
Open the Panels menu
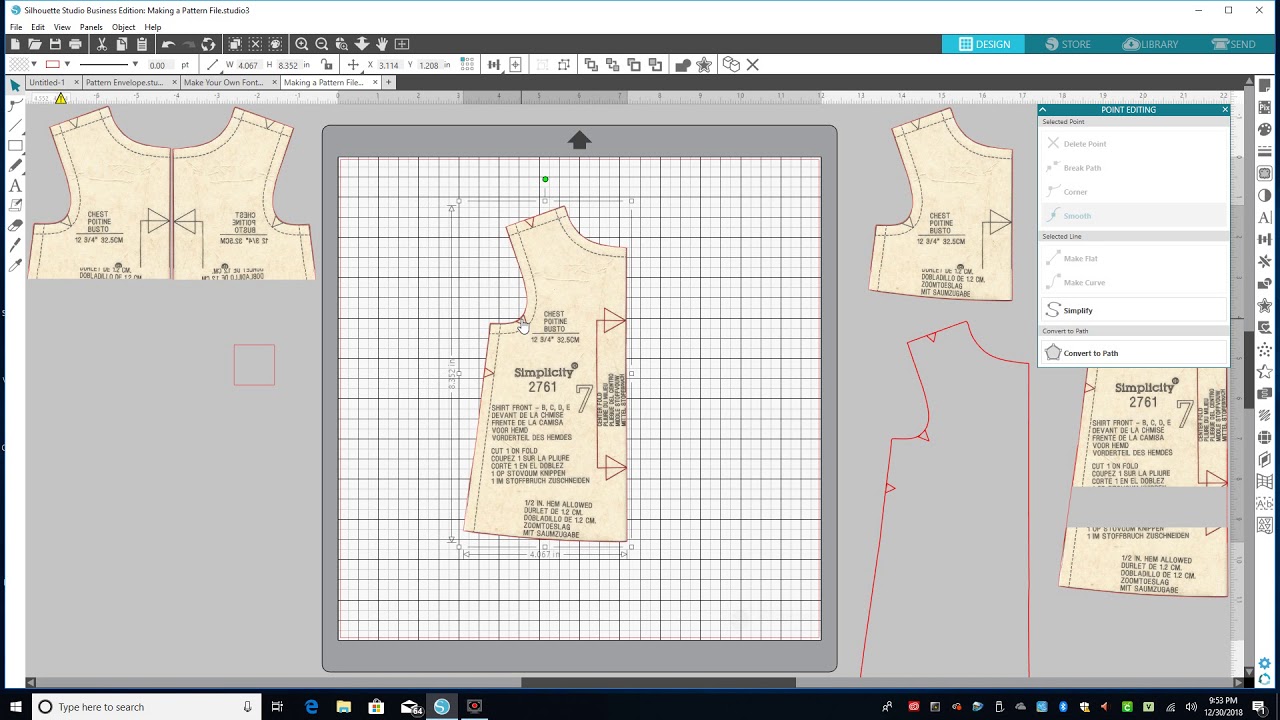91,27
